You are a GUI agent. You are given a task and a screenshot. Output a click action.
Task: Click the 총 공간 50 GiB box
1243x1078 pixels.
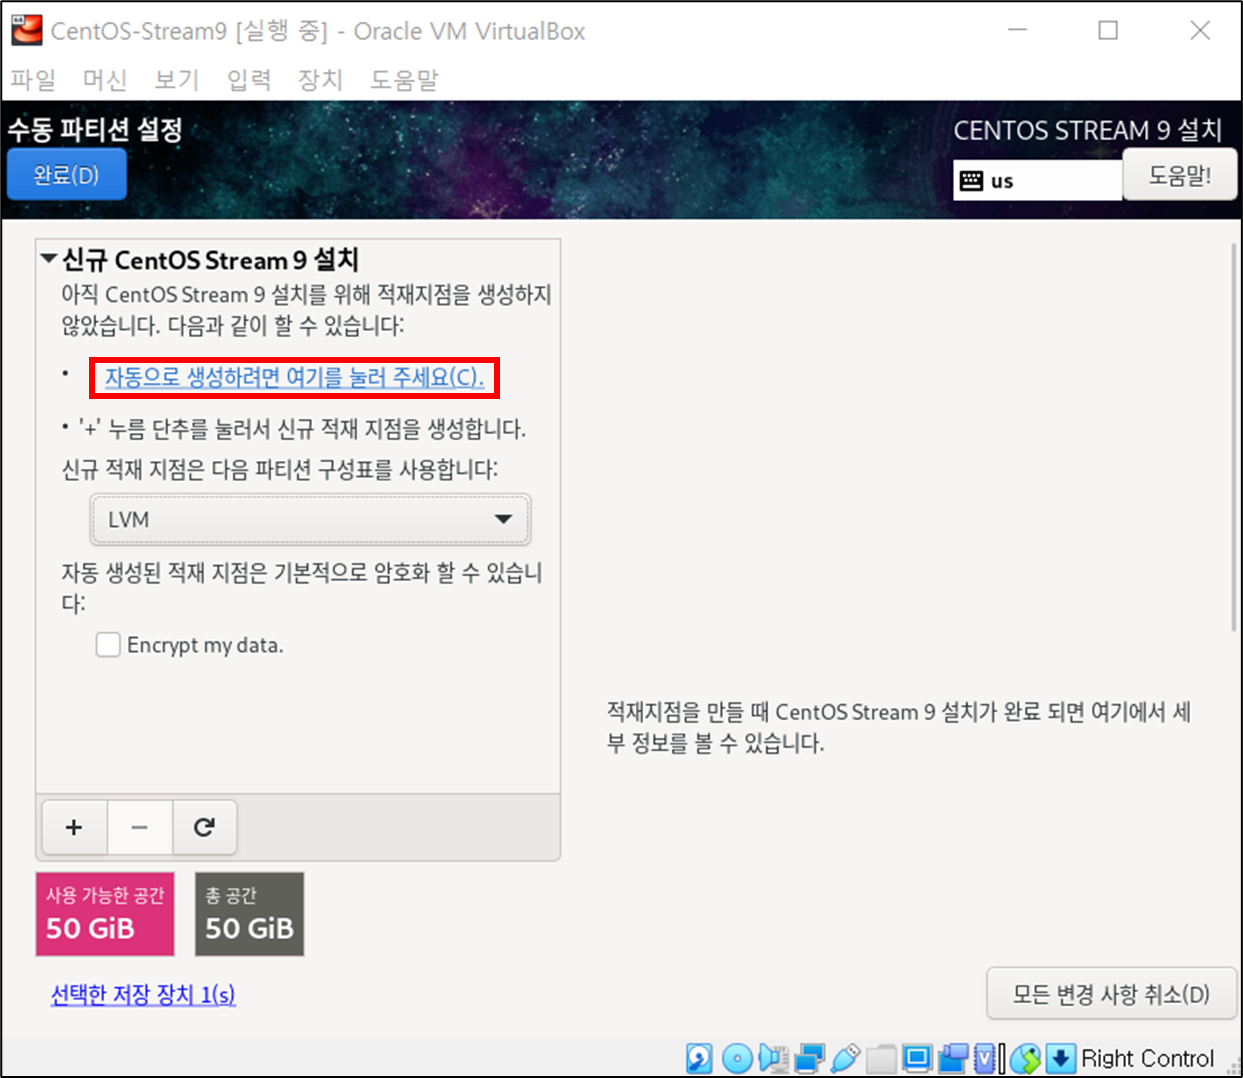pyautogui.click(x=249, y=914)
